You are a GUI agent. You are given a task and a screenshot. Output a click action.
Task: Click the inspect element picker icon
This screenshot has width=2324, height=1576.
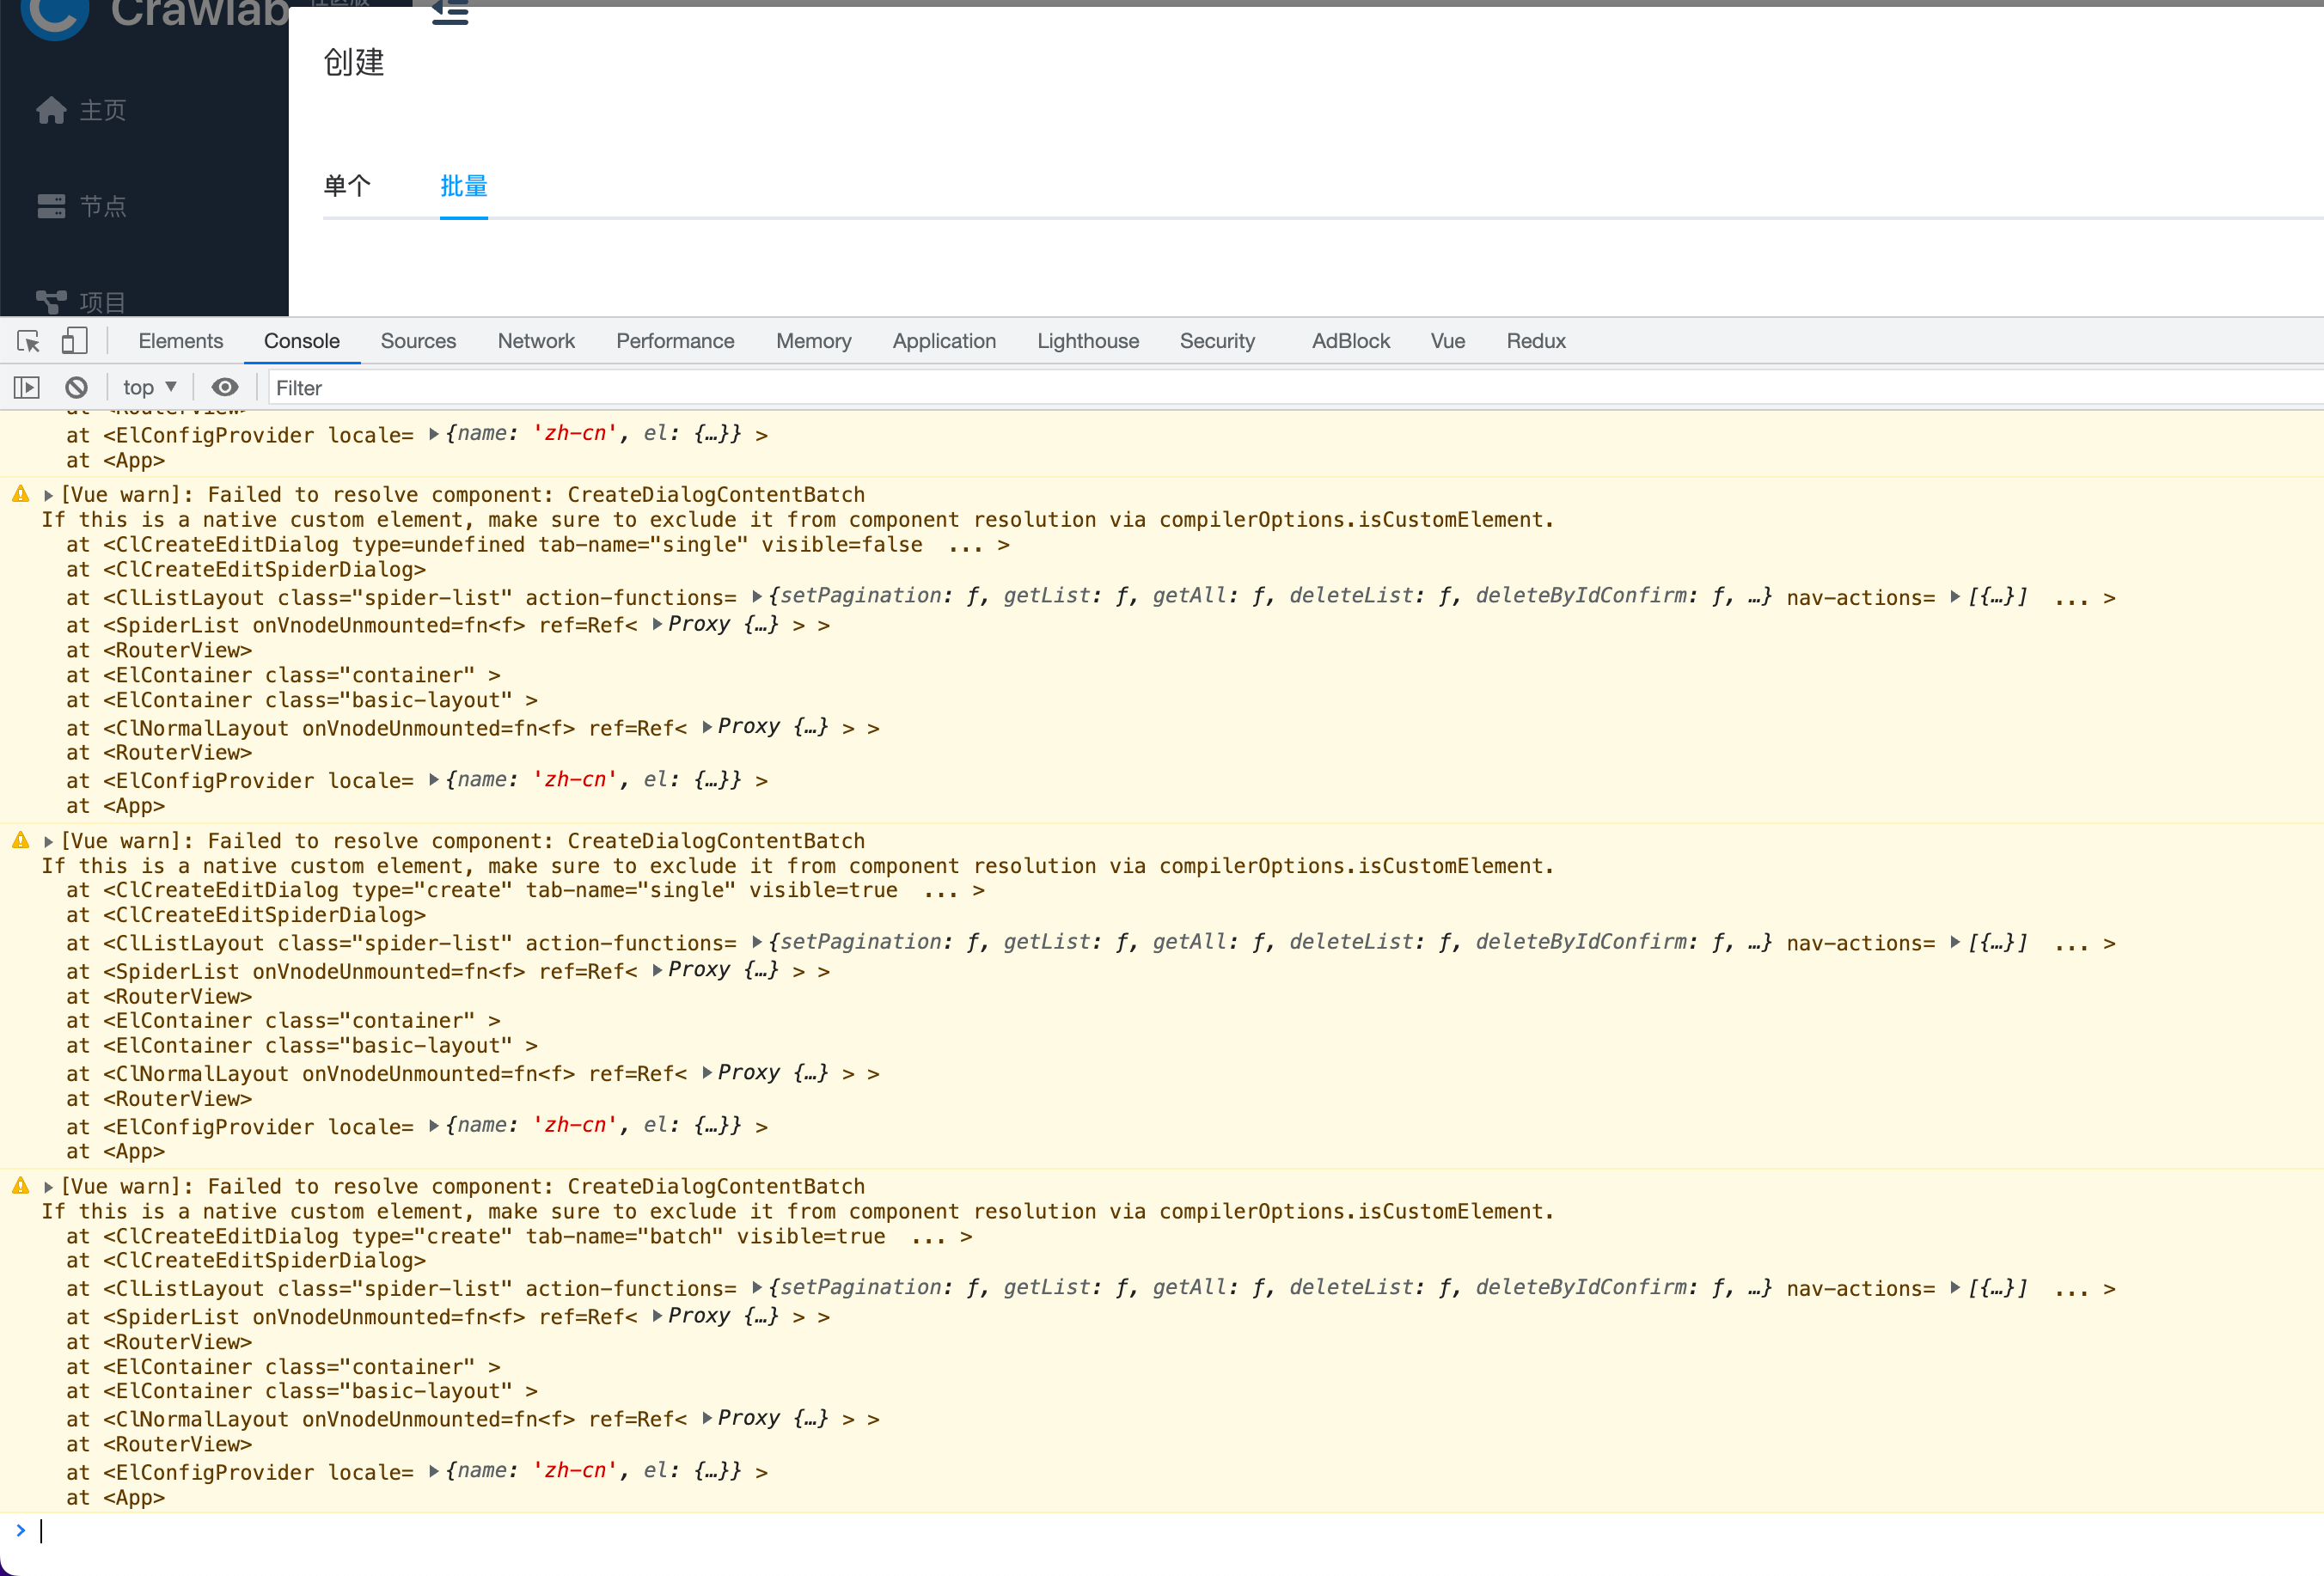(x=28, y=341)
